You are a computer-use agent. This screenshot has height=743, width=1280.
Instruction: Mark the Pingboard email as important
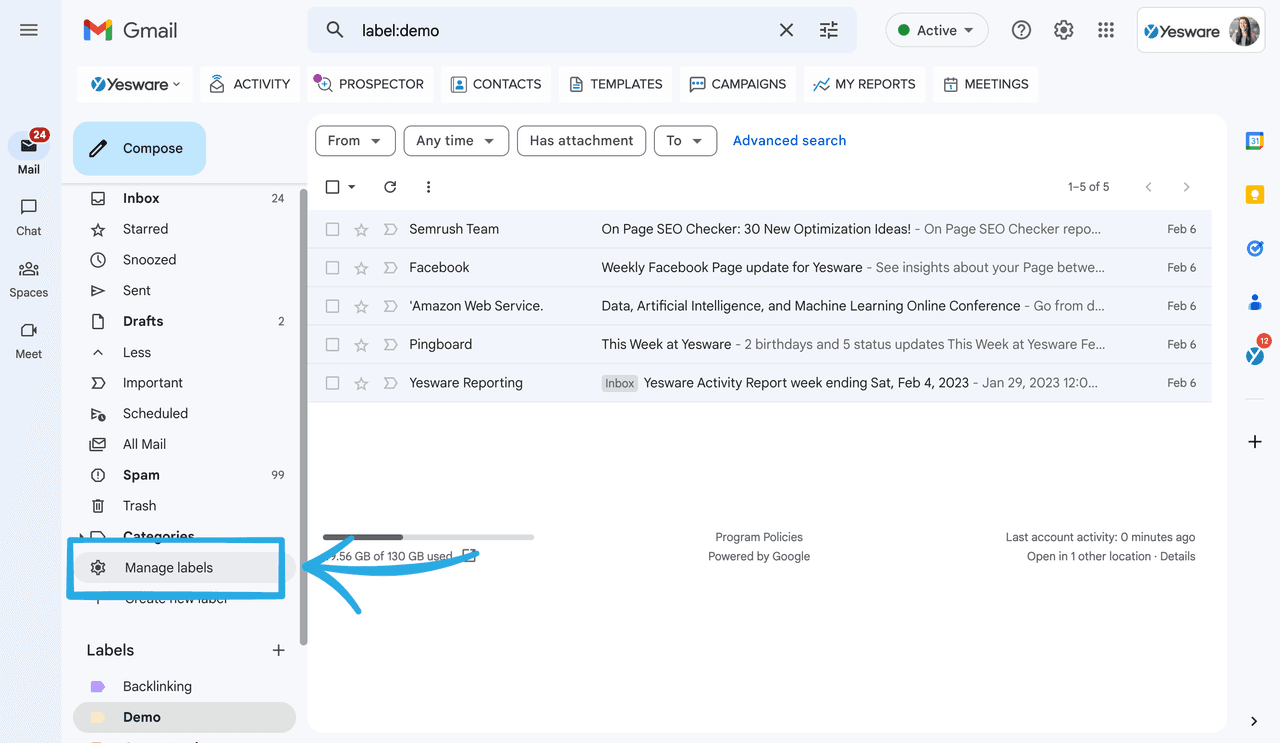pos(389,344)
